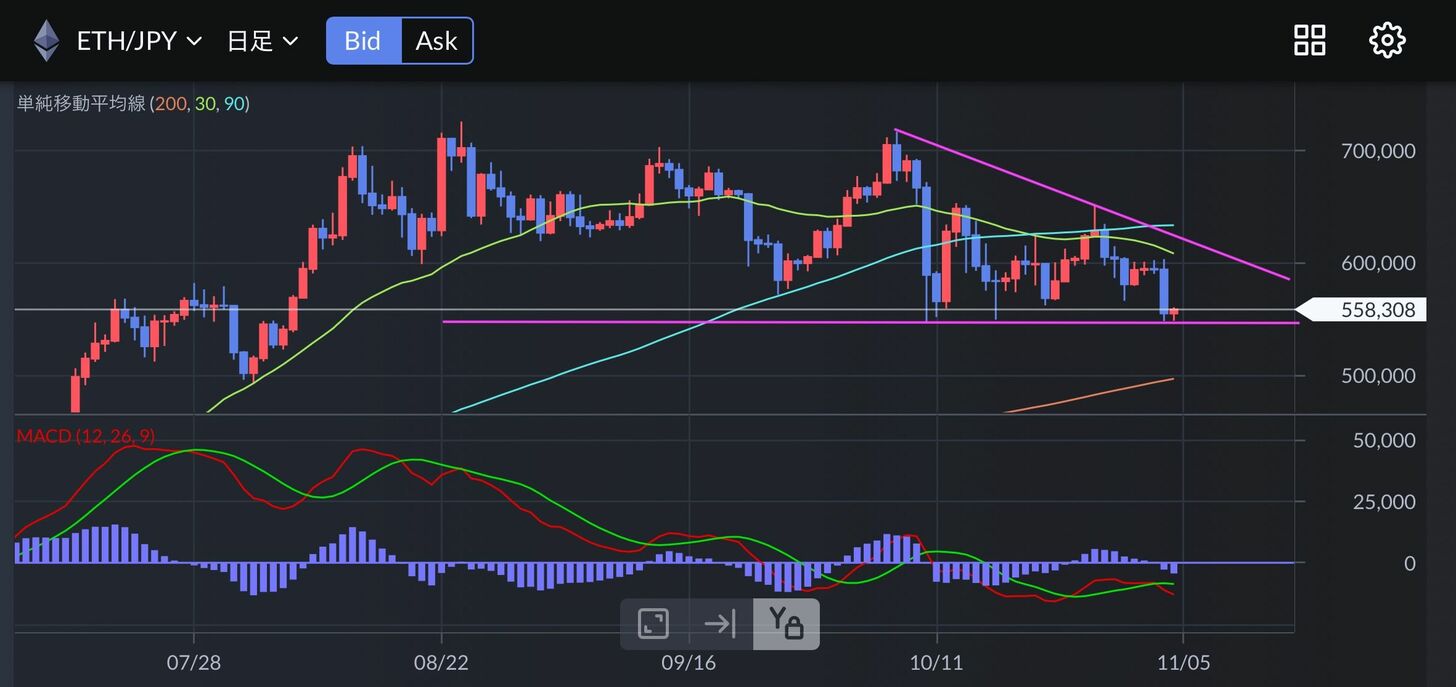Screen dimensions: 1456x687
Task: Jump to the latest candle
Action: (x=719, y=624)
